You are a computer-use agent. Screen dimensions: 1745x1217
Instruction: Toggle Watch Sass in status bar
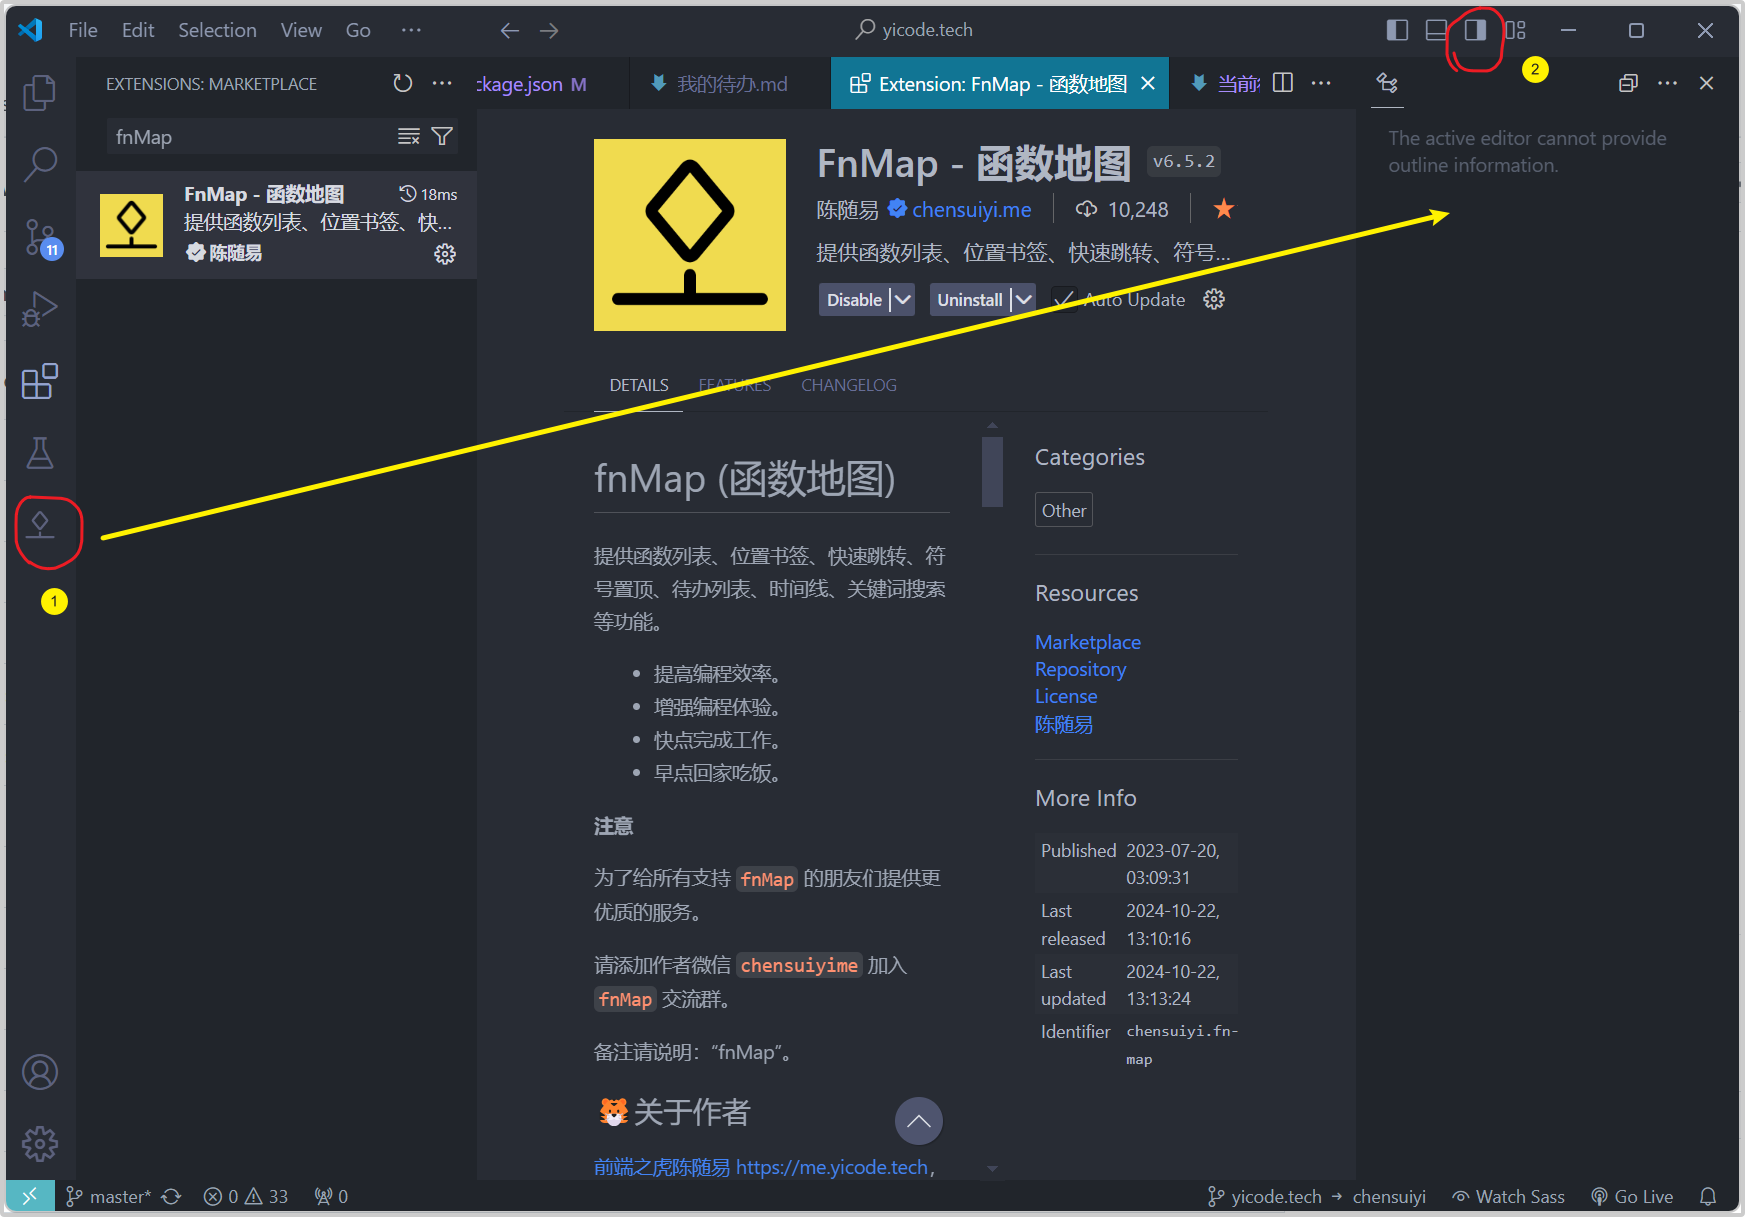(1509, 1196)
